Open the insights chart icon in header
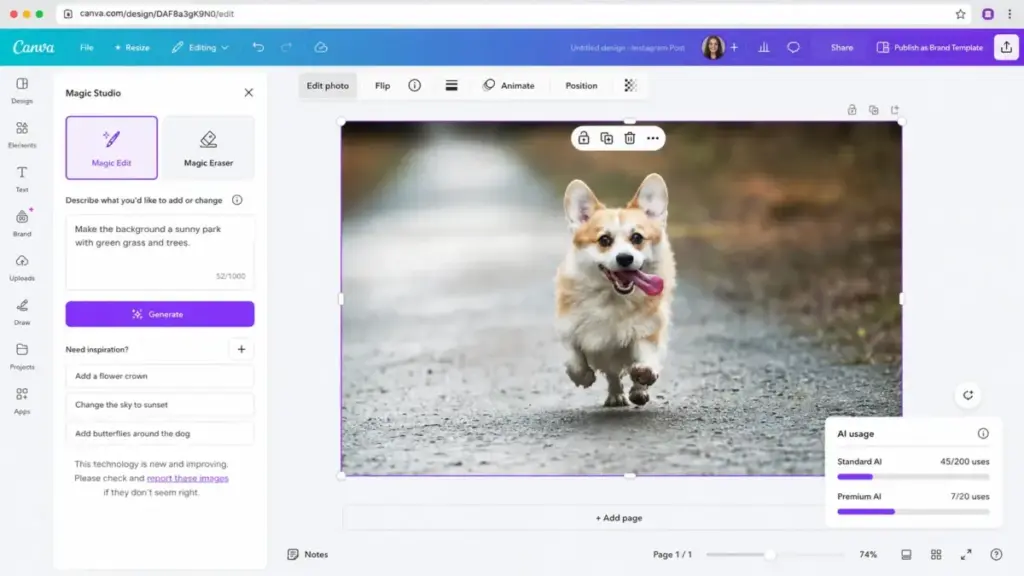The width and height of the screenshot is (1024, 576). tap(763, 47)
